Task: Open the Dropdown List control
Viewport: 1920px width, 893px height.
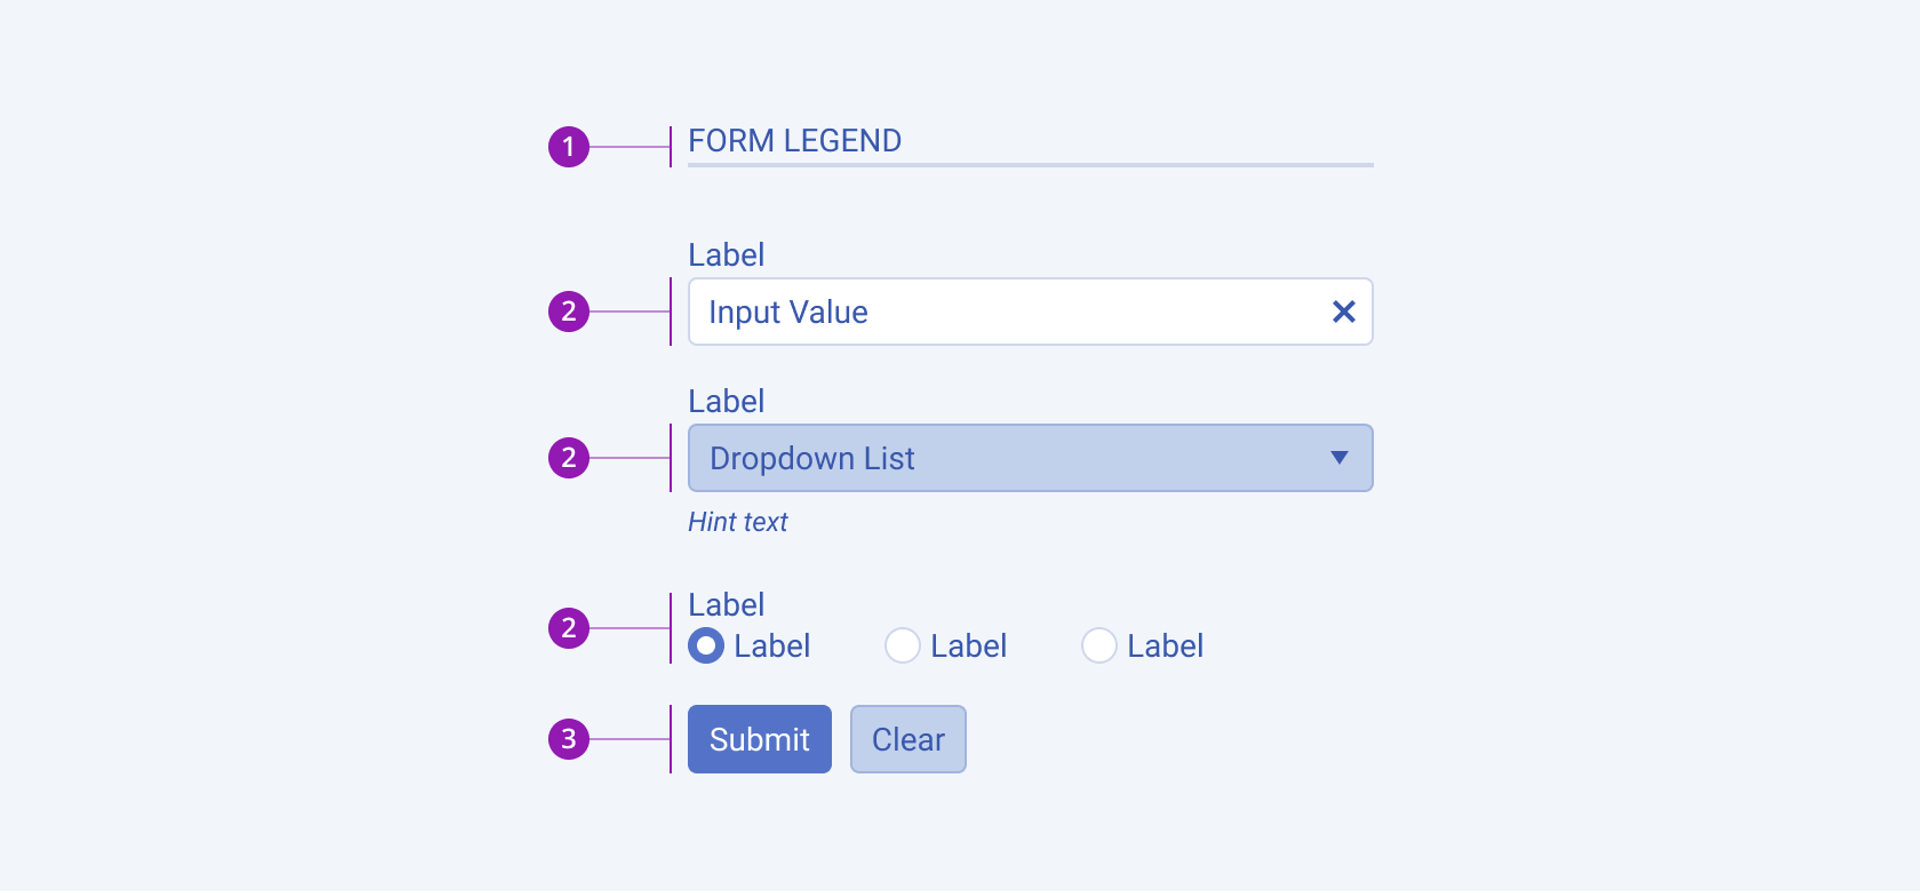Action: [1030, 458]
